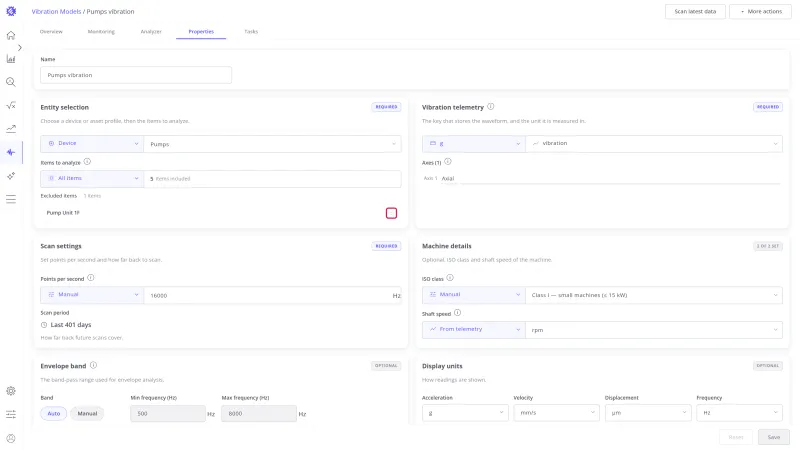Open the settings gear sidebar icon
The image size is (800, 450).
(x=11, y=391)
